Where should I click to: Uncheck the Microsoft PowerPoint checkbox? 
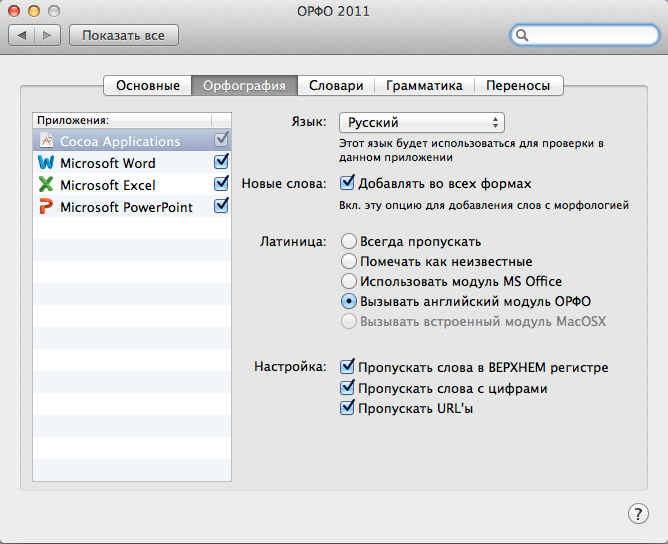point(221,206)
